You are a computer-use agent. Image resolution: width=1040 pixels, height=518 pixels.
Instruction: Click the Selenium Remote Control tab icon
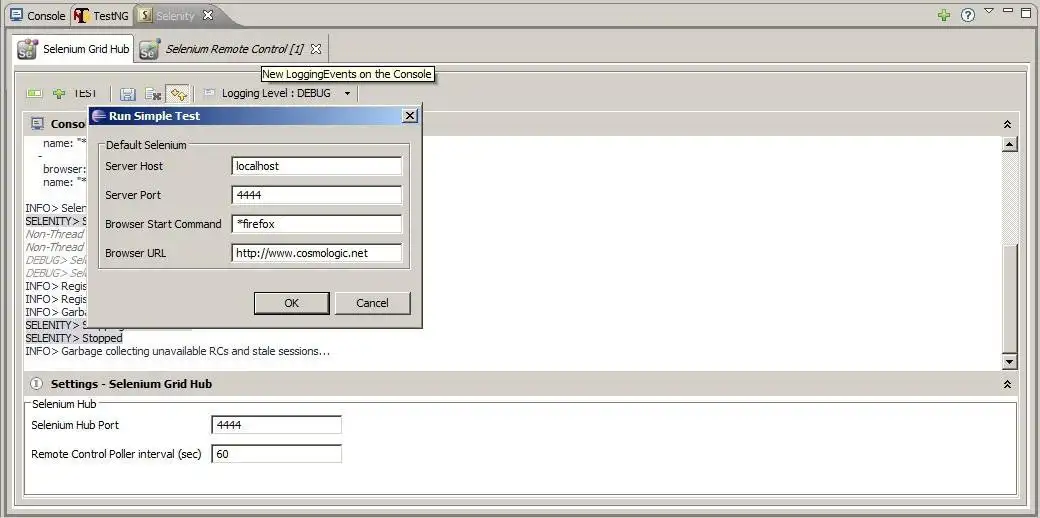click(150, 49)
